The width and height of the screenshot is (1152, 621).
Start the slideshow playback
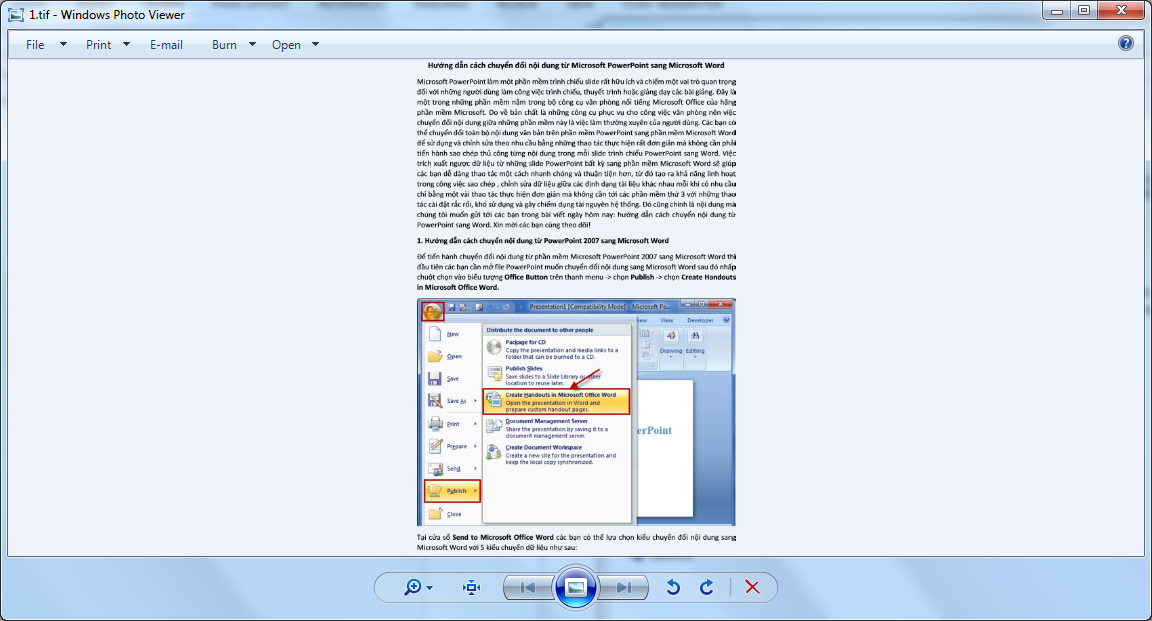pos(576,587)
